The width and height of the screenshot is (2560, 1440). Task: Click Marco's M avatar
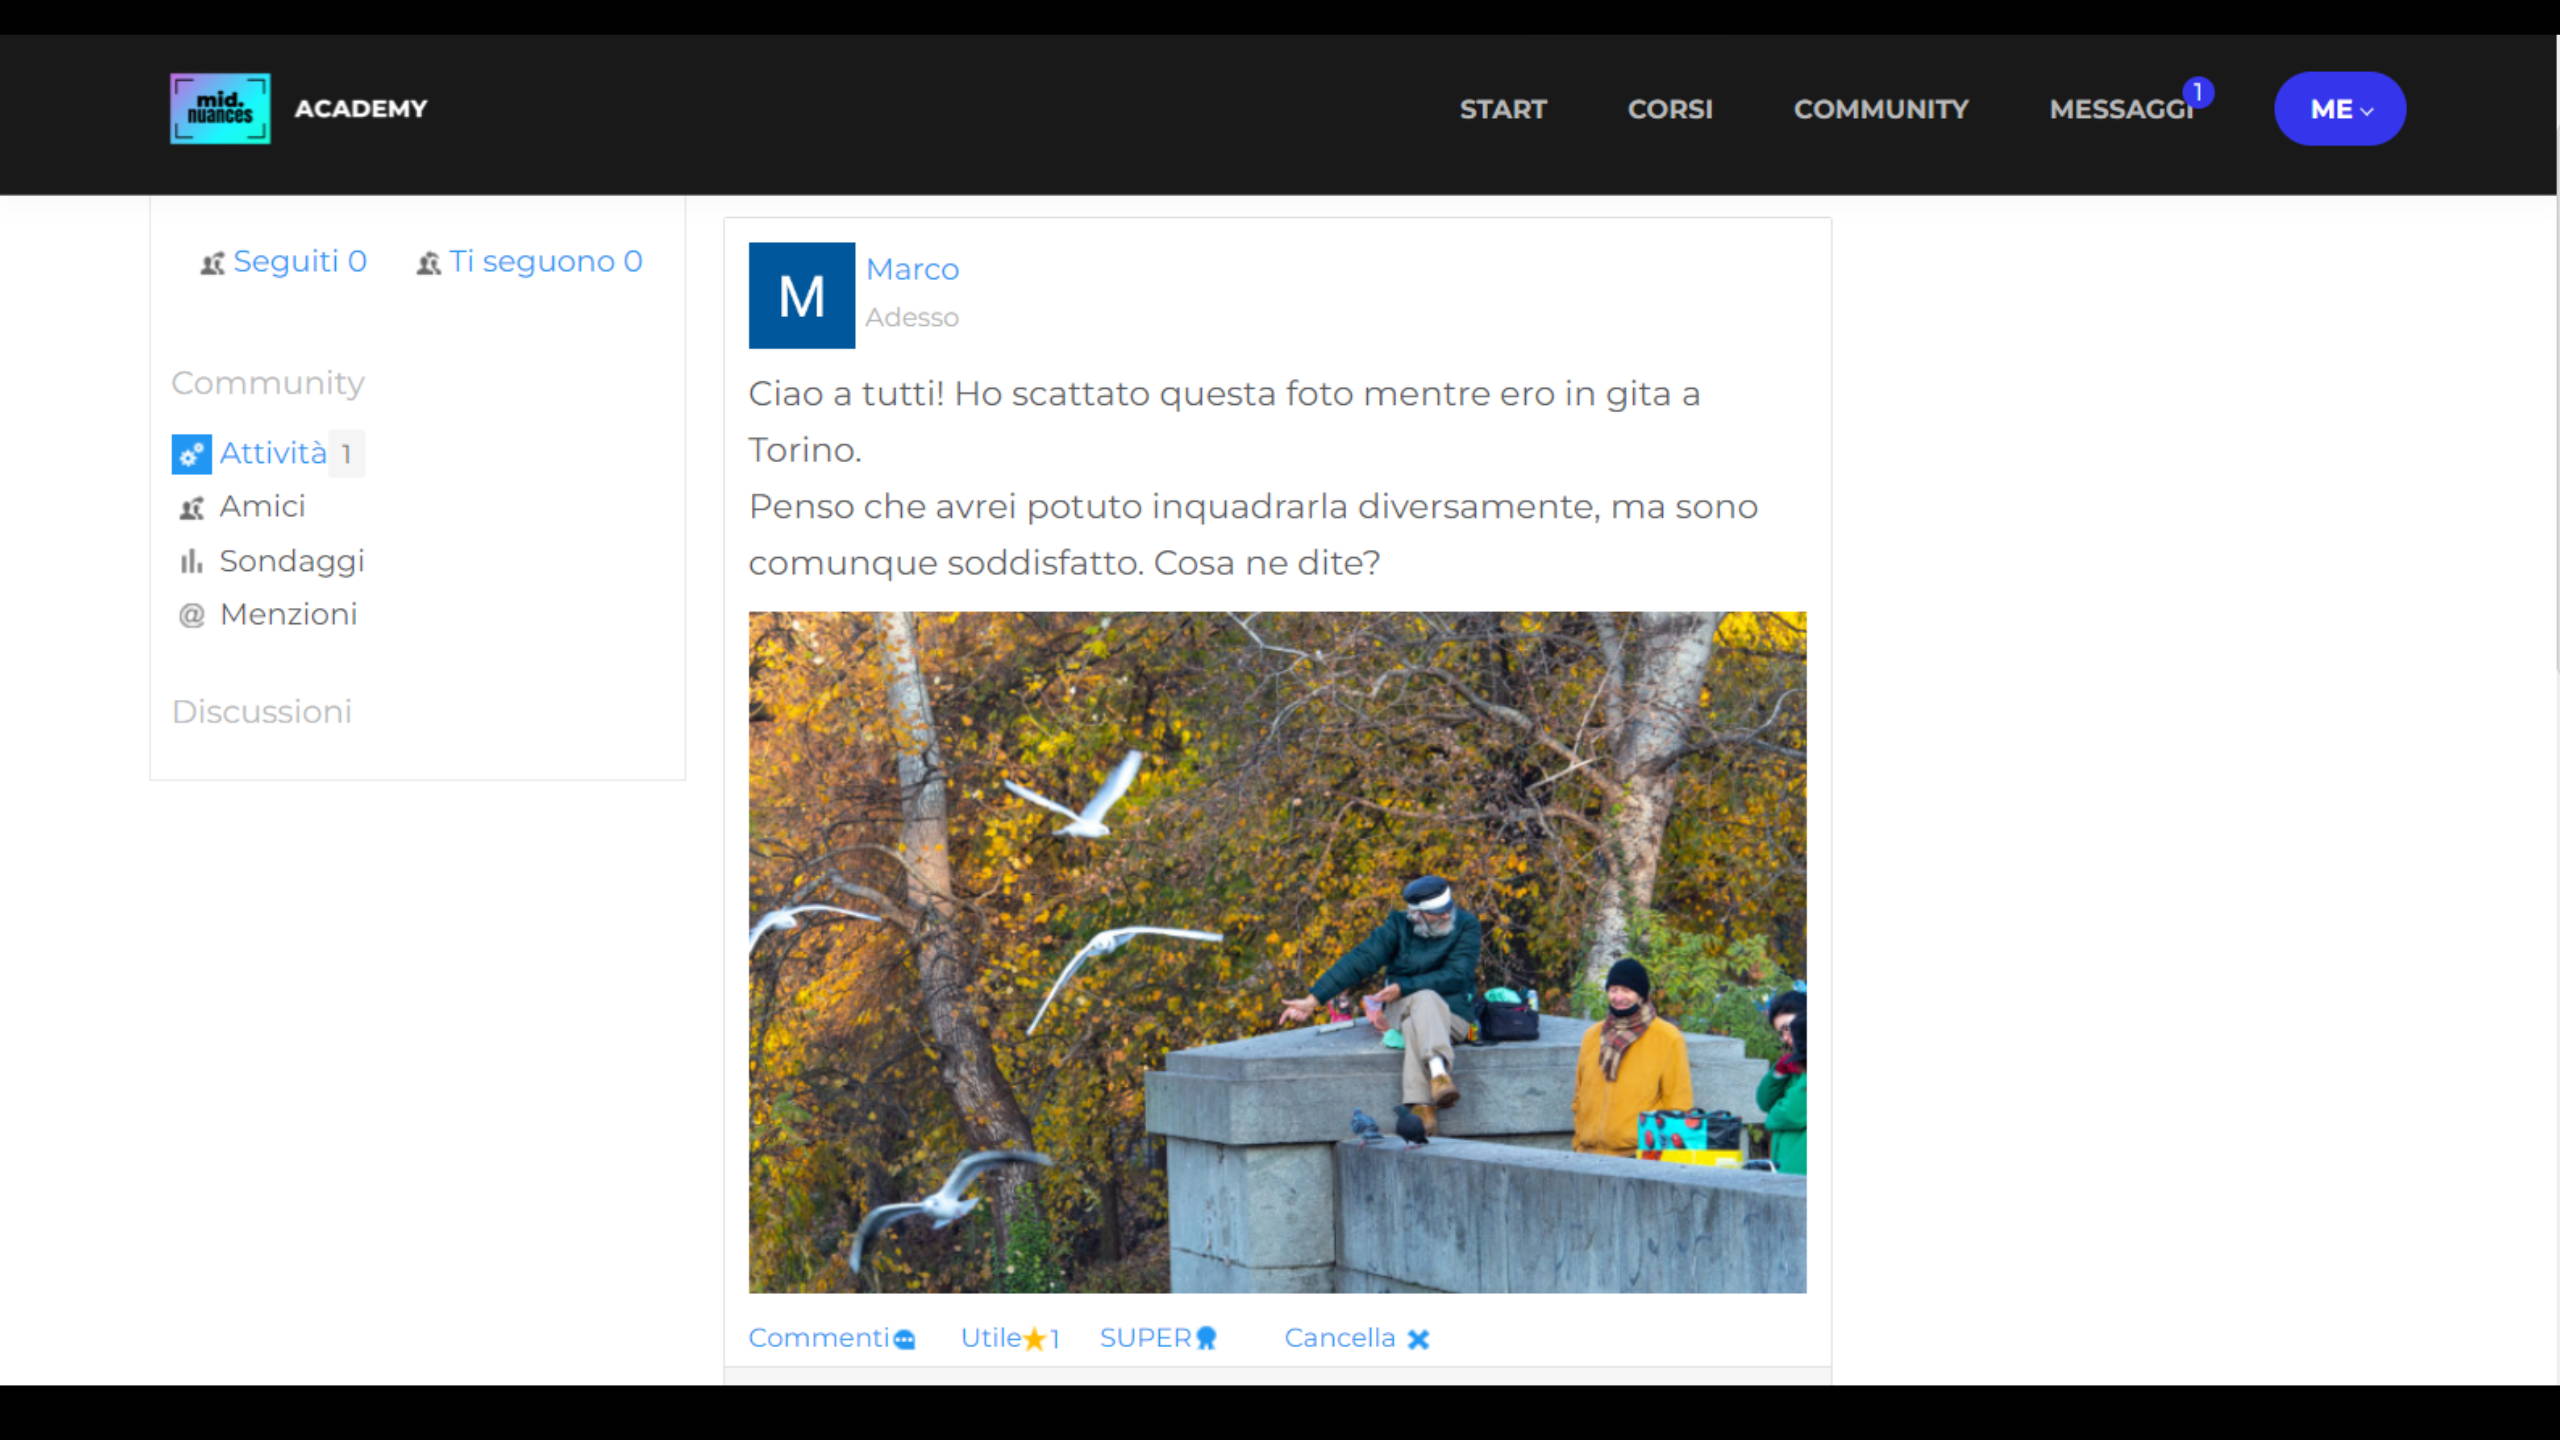pos(802,295)
